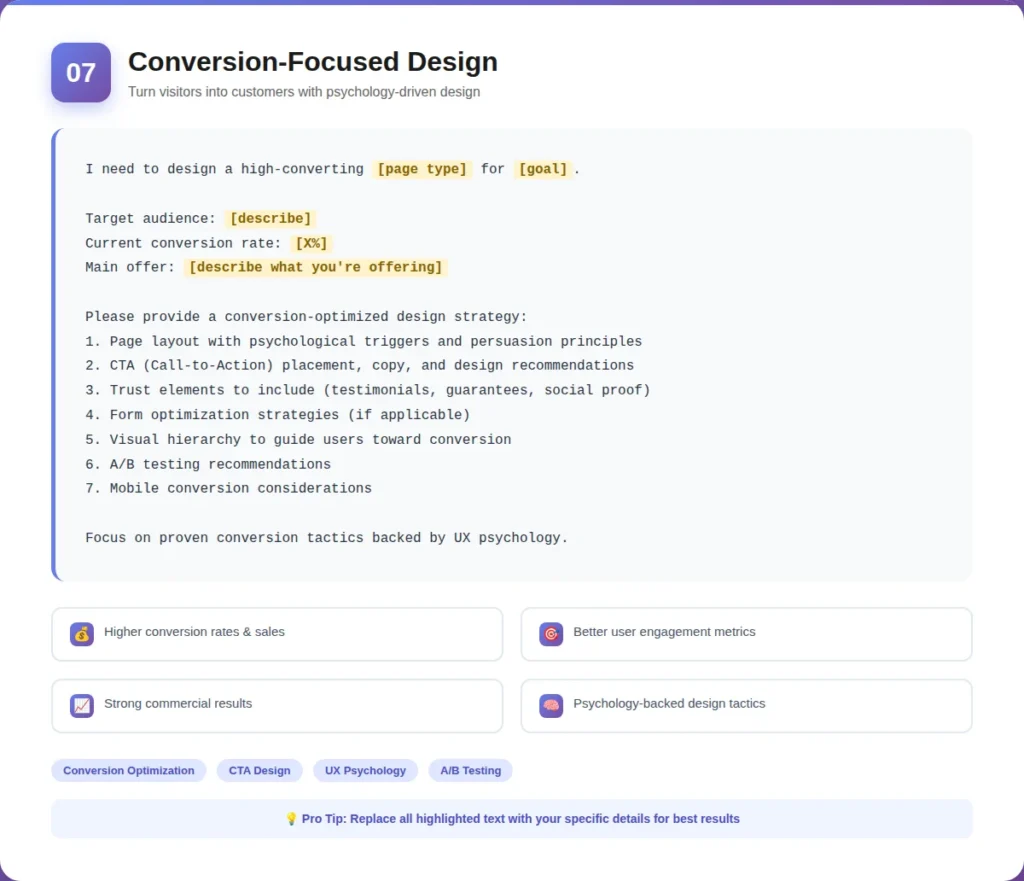Click the Pro Tip banner text
The width and height of the screenshot is (1024, 881).
521,818
